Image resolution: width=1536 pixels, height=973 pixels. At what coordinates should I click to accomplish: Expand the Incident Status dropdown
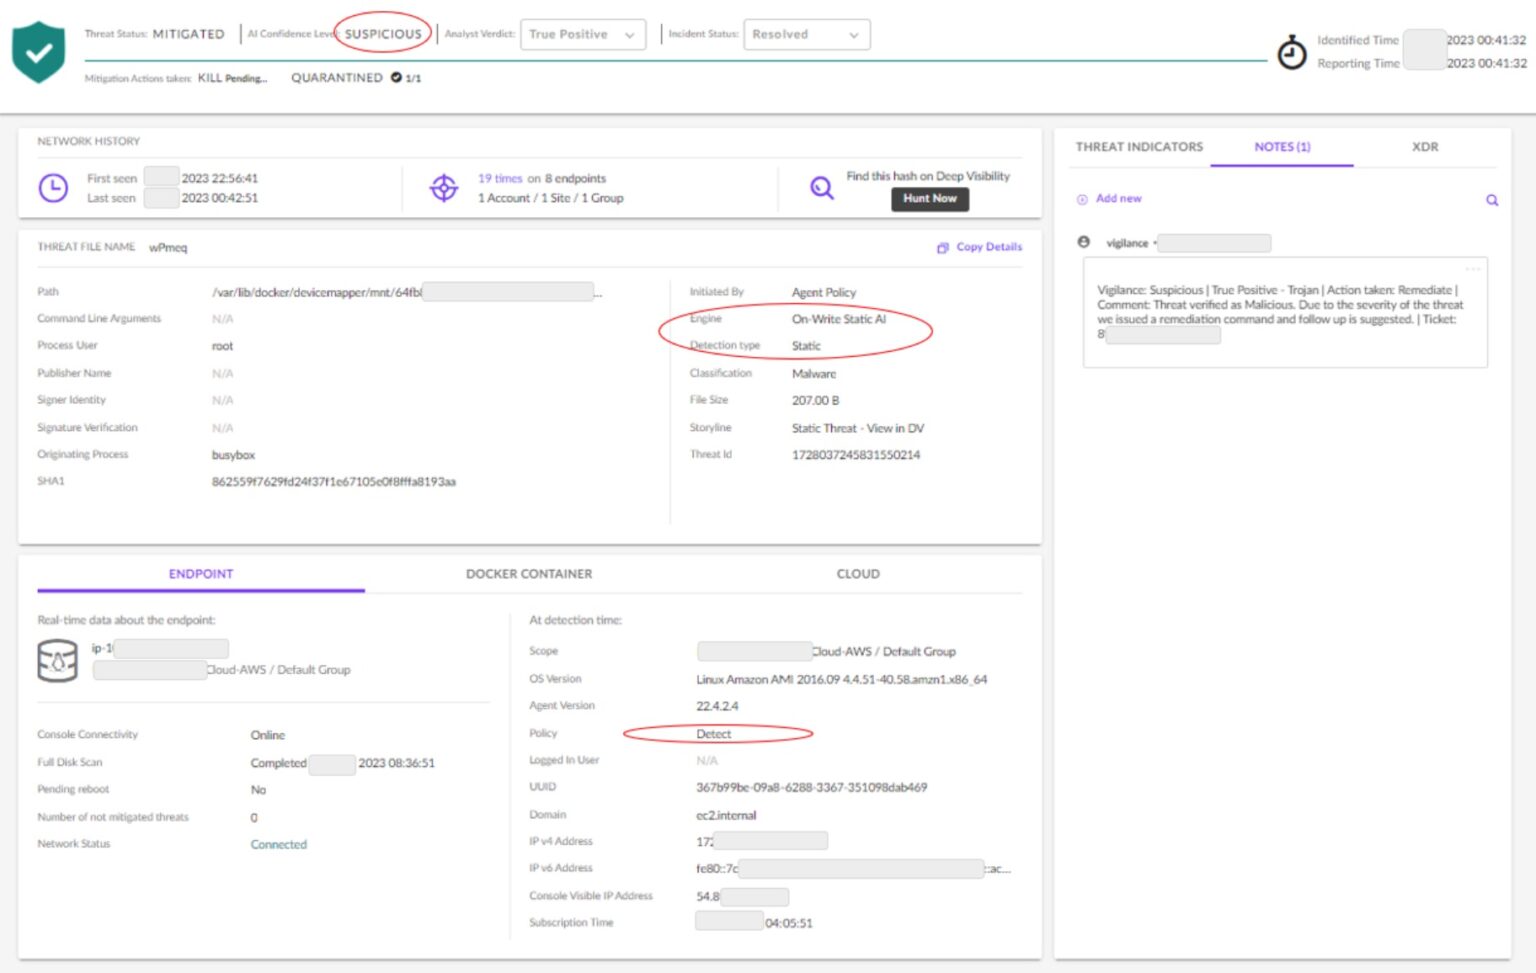pos(806,35)
